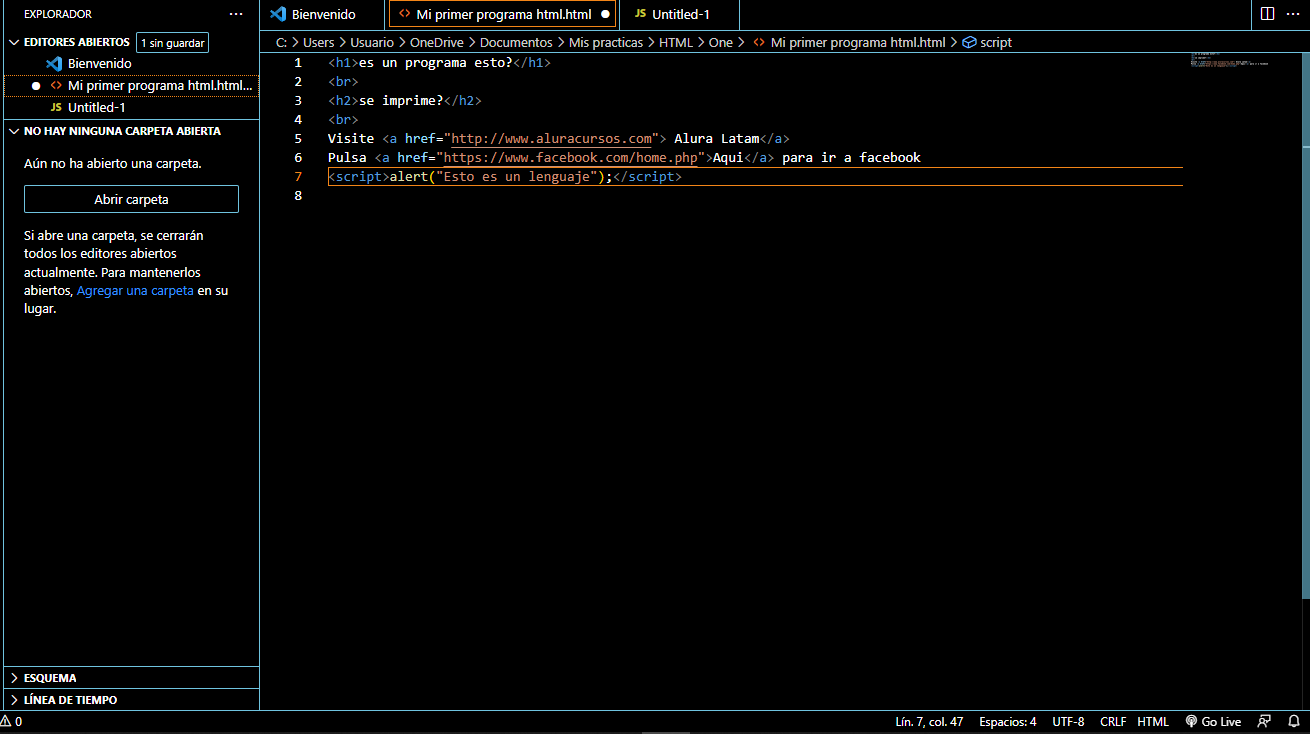Viewport: 1310px width, 734px height.
Task: Change indentation via Espacios: 4
Action: (1007, 722)
